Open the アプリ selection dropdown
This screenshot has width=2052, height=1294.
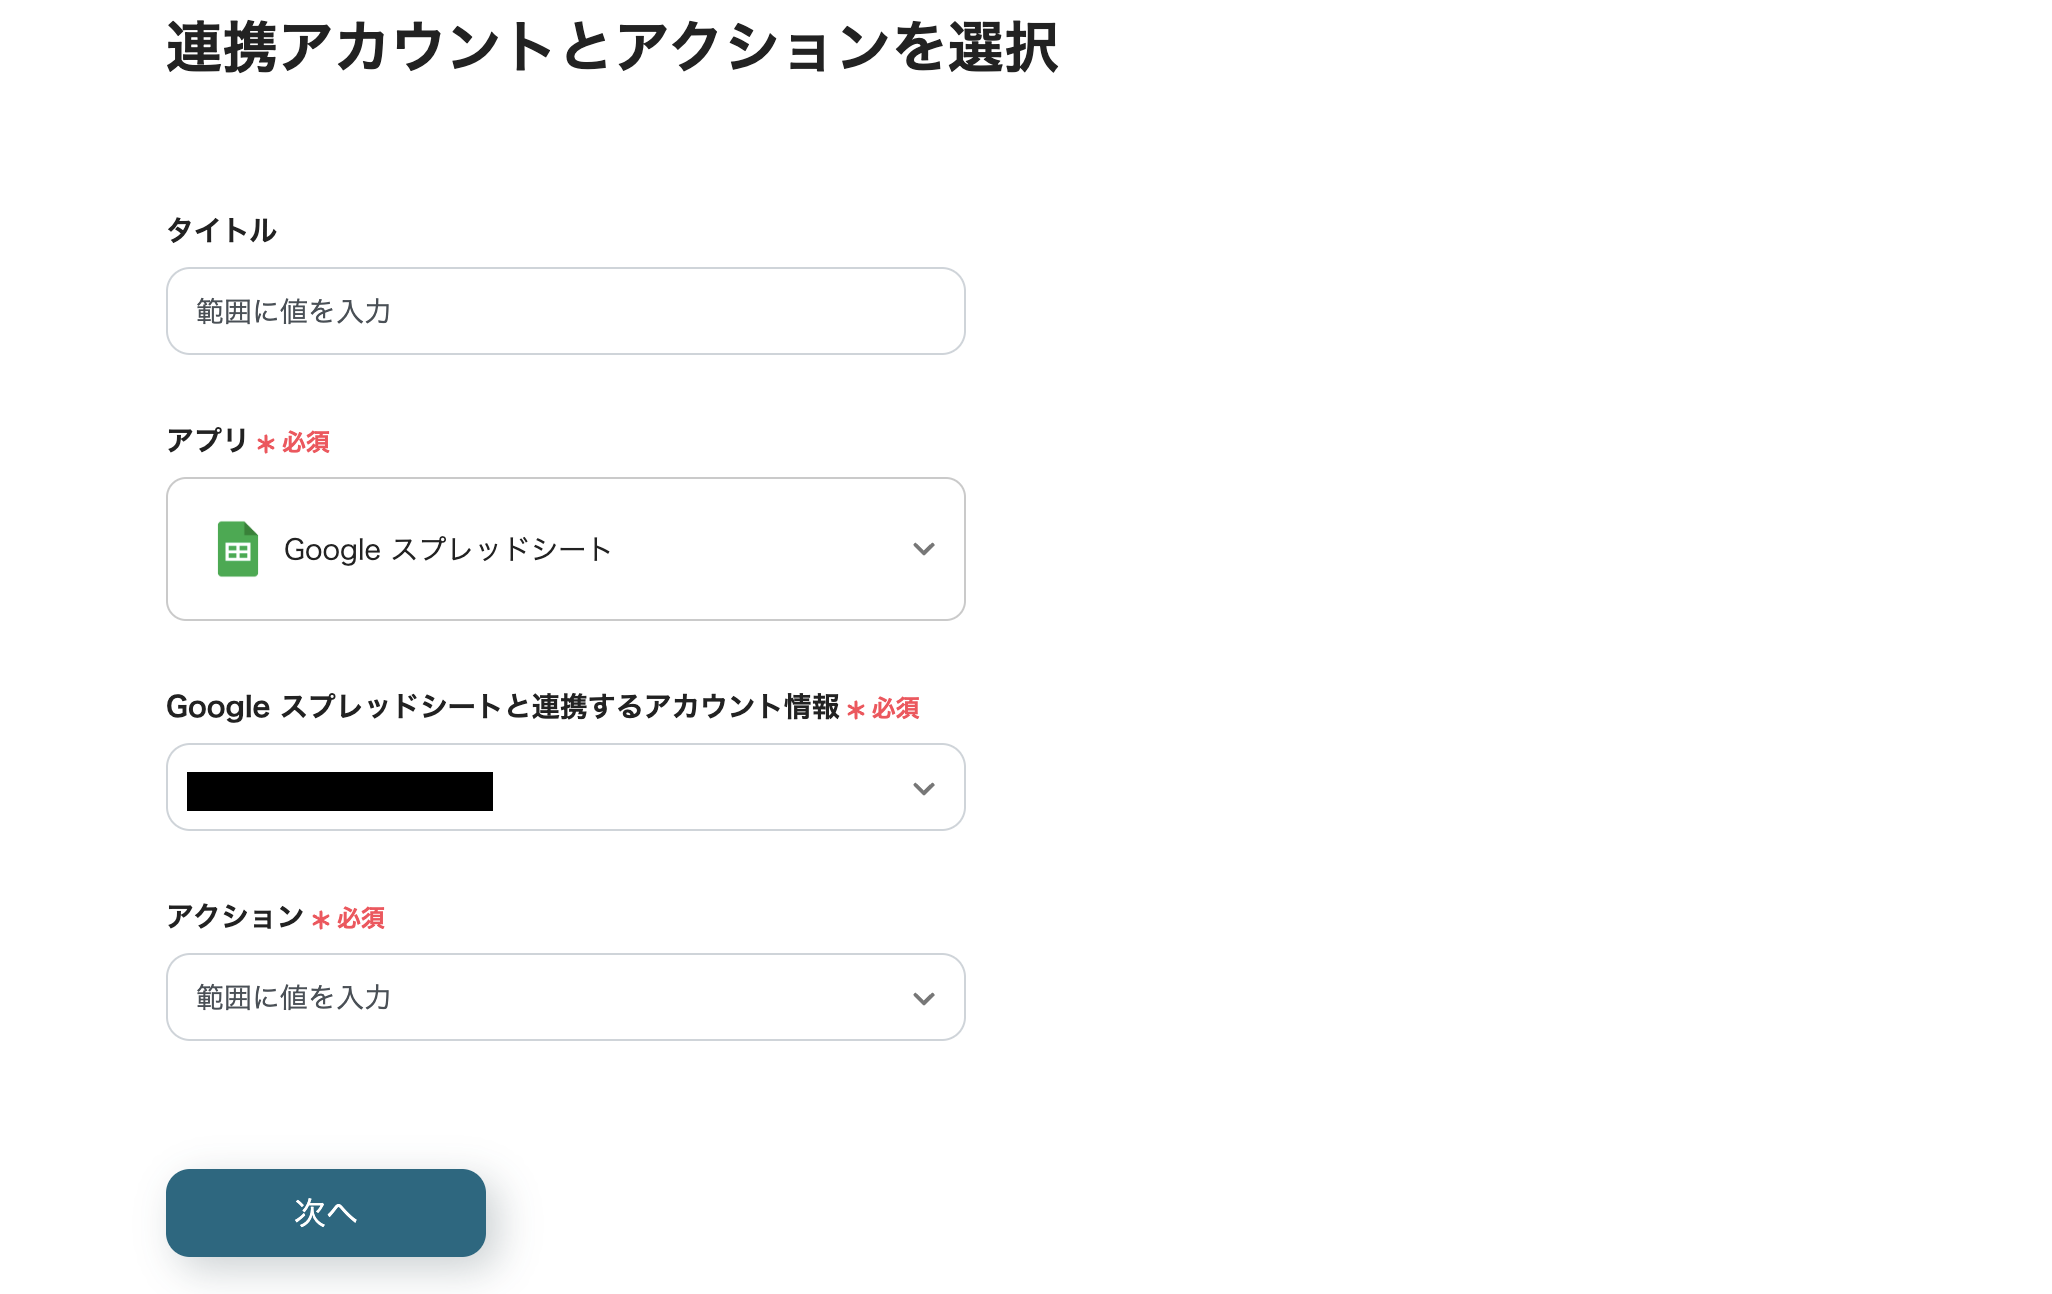(x=565, y=549)
